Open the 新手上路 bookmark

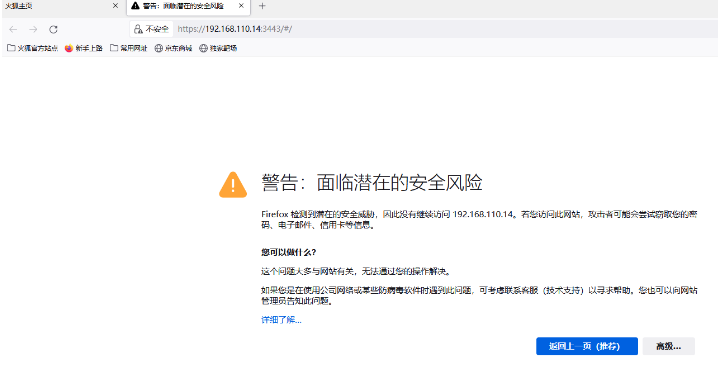(84, 48)
